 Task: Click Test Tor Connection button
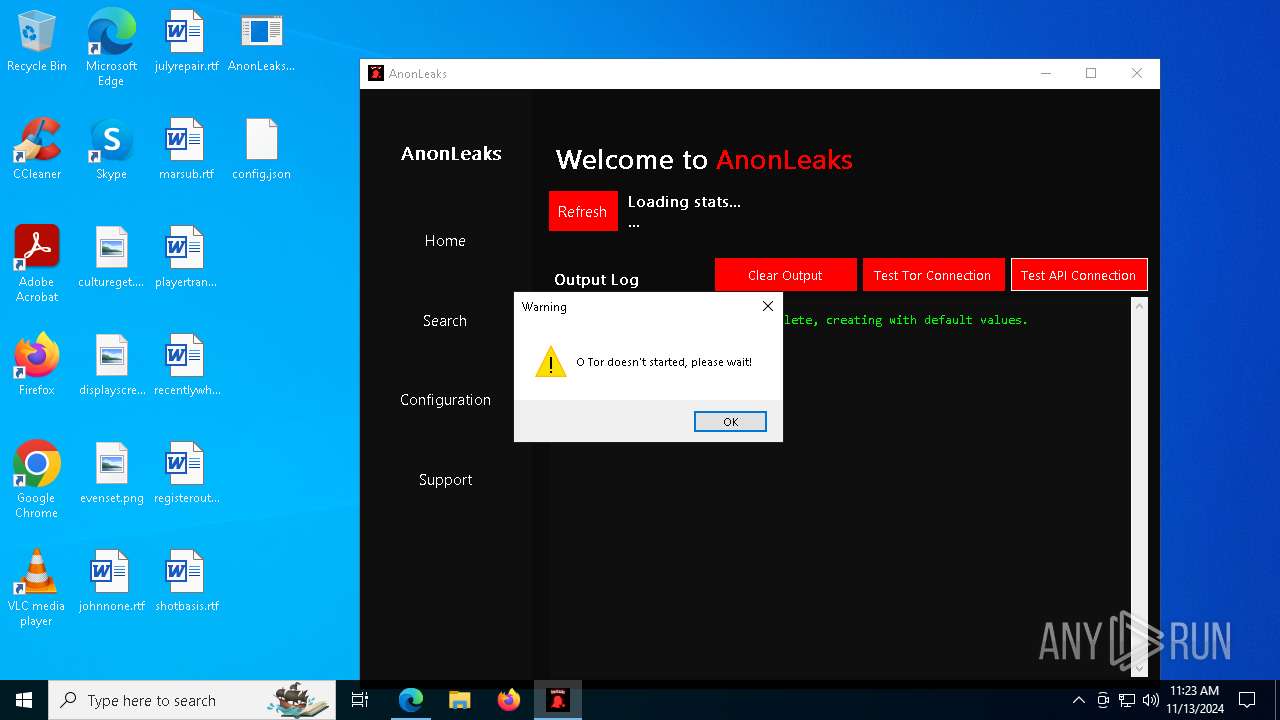pos(932,275)
